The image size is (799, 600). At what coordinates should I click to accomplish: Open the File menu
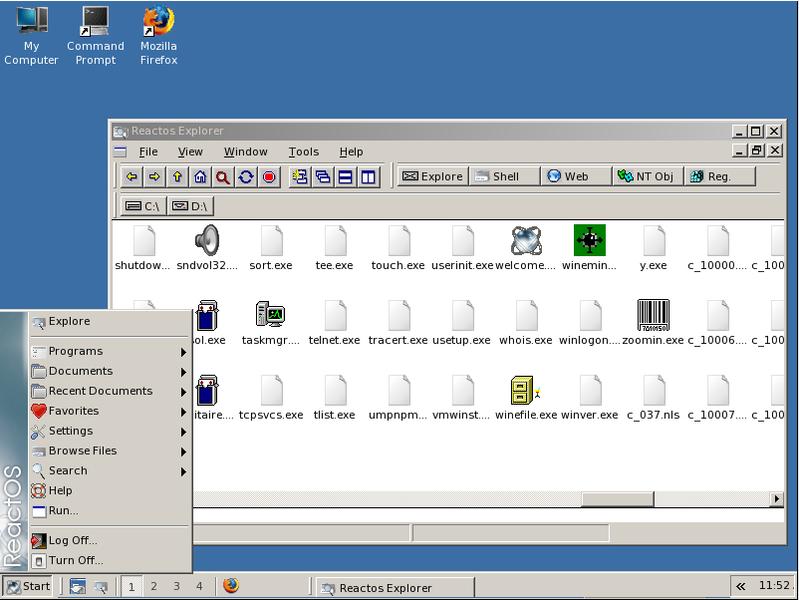(x=148, y=152)
